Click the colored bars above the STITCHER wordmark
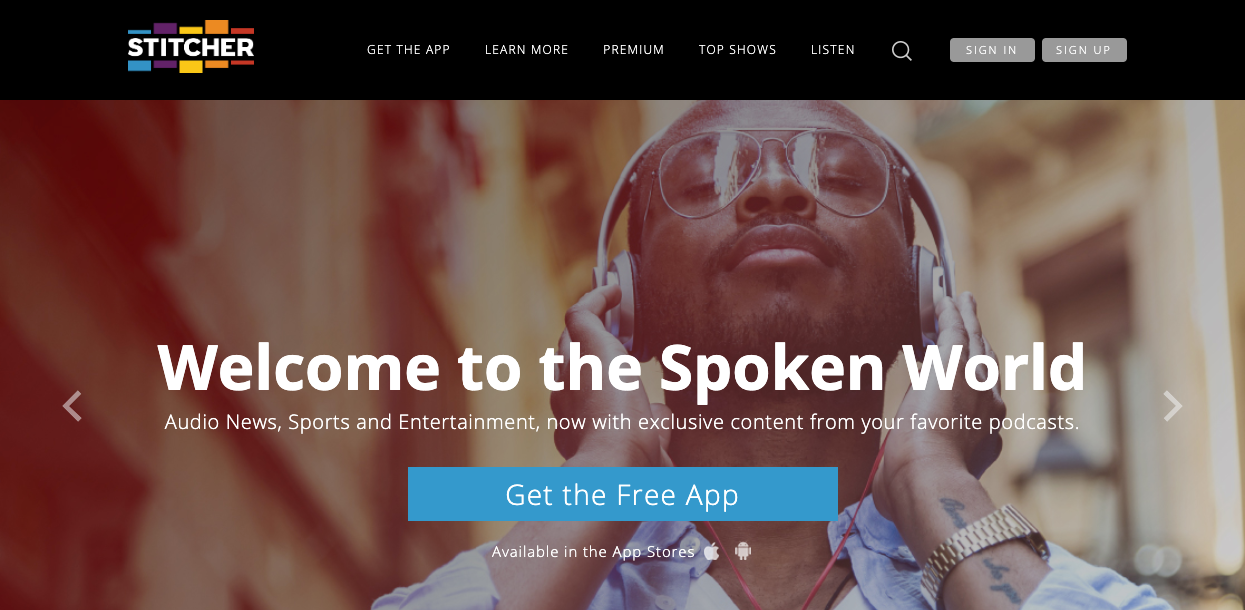Screen dimensions: 1245x610 pos(191,27)
